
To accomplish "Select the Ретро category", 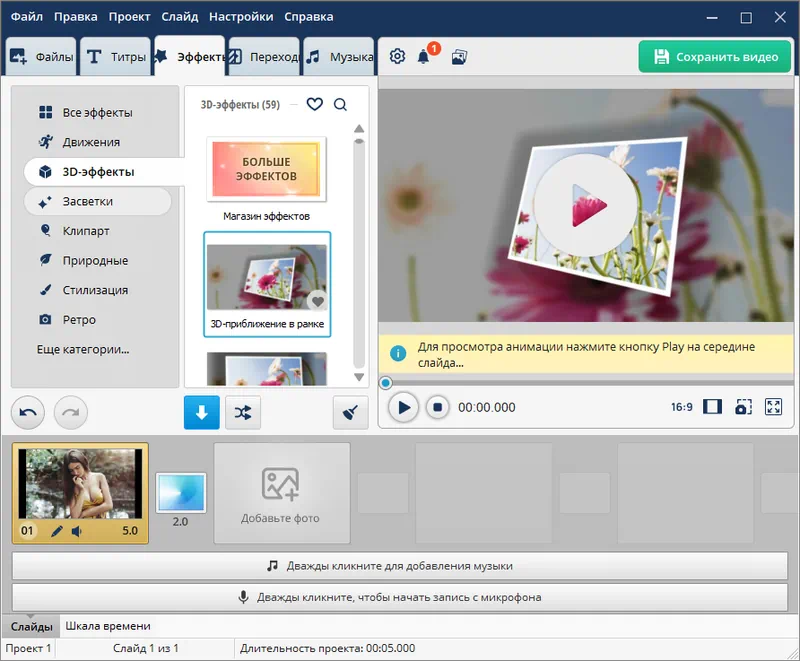I will (x=97, y=320).
